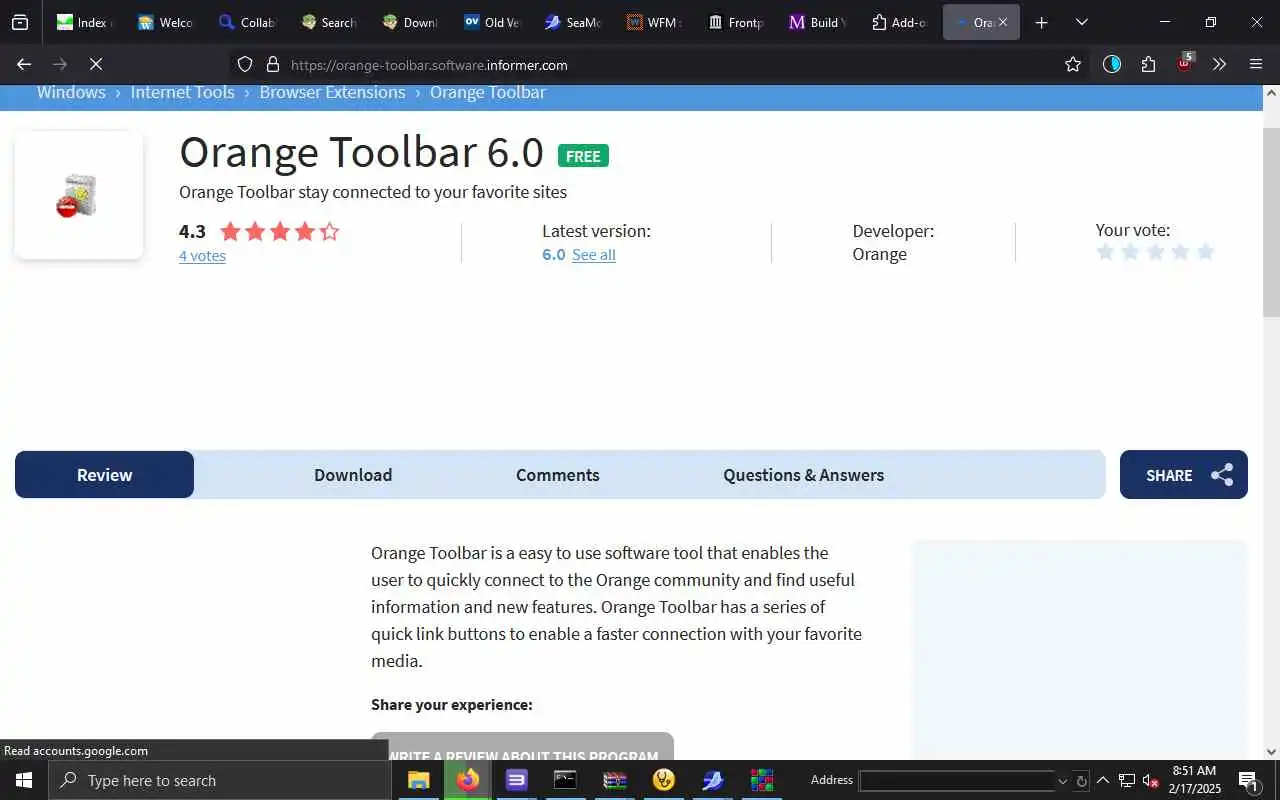Screen dimensions: 1280x800
Task: Select the Review tab
Action: 104,475
